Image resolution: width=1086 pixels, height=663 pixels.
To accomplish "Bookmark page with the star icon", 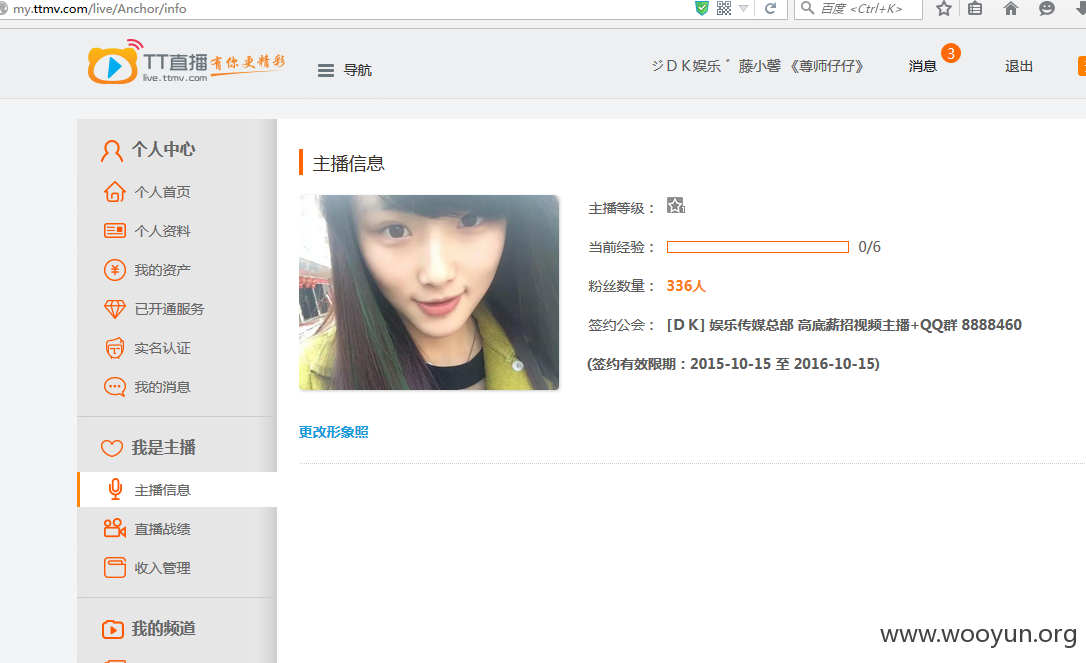I will [943, 8].
